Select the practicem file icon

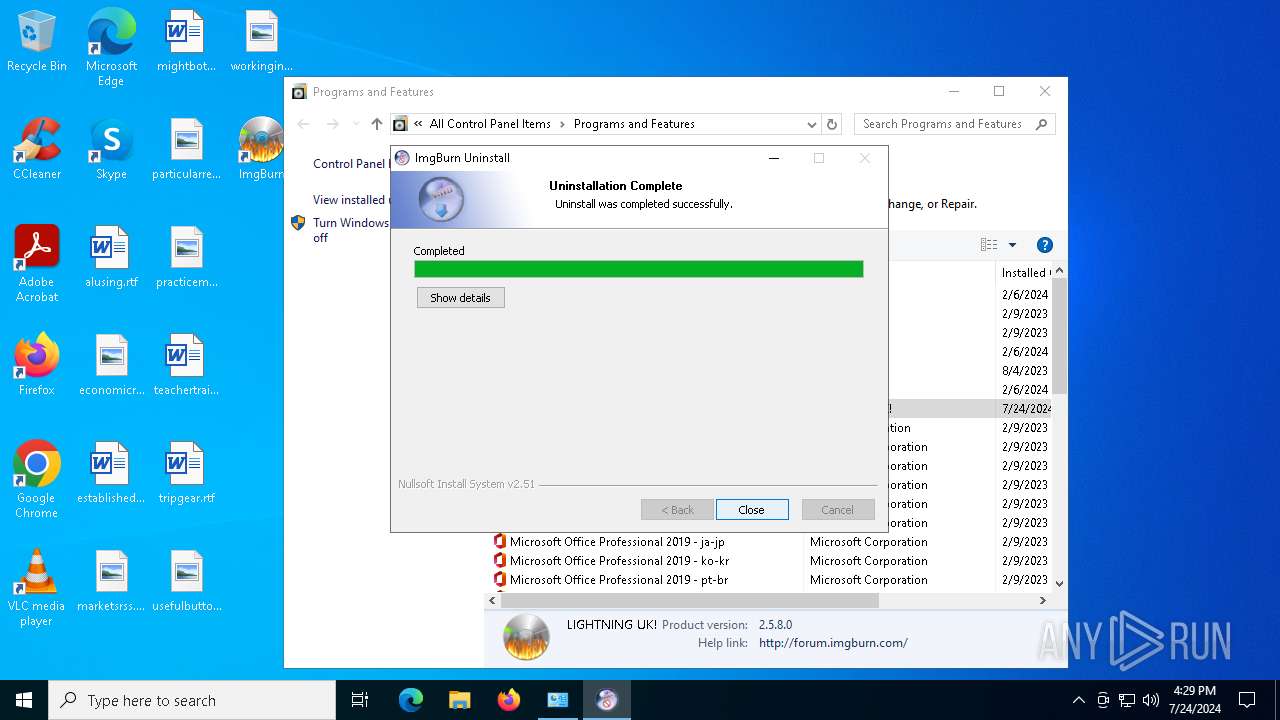(x=186, y=258)
